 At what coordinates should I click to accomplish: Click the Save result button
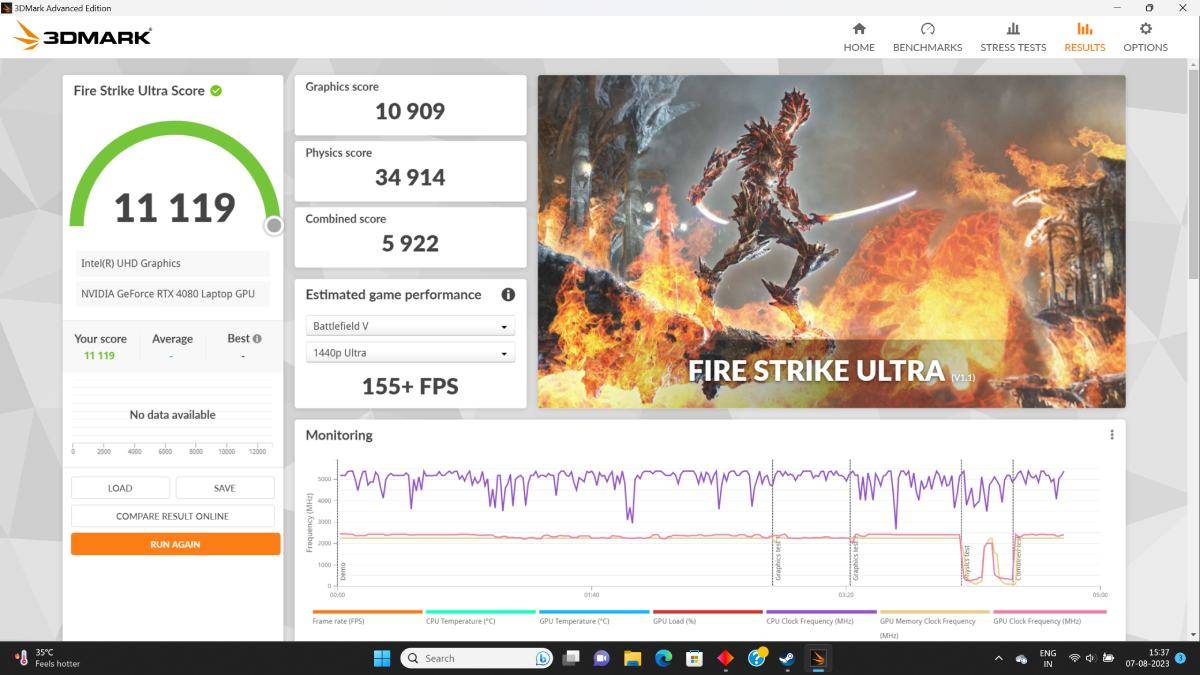point(225,488)
